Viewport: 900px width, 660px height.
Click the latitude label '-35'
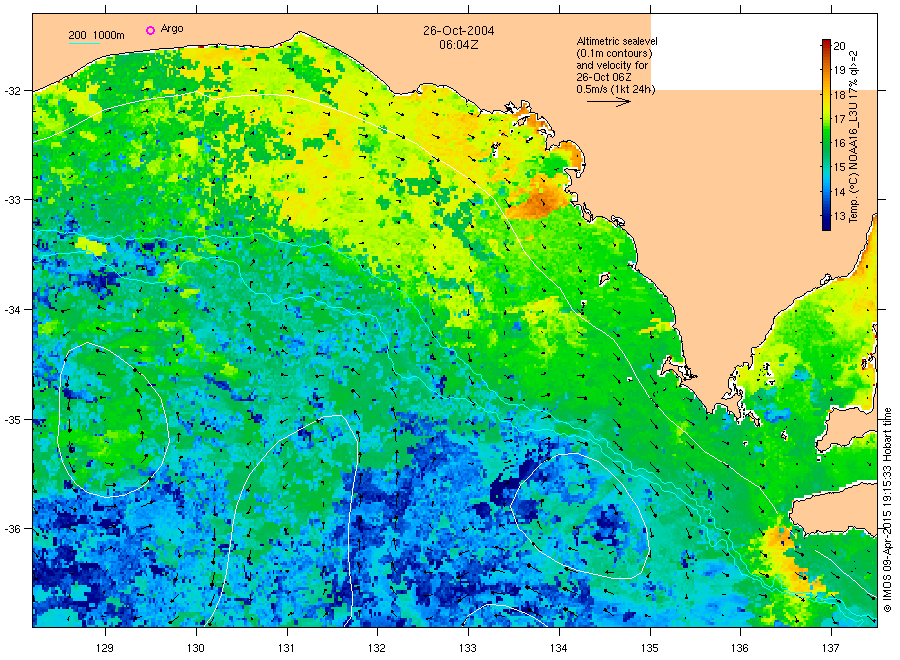12,420
